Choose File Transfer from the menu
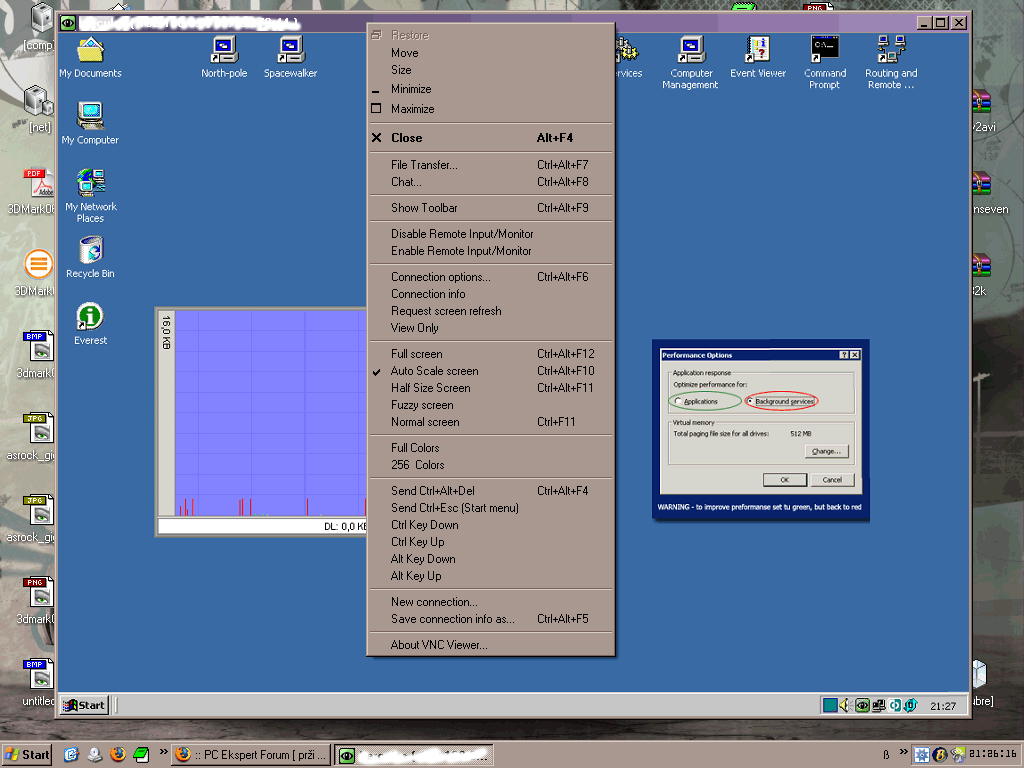1024x768 pixels. [x=424, y=165]
